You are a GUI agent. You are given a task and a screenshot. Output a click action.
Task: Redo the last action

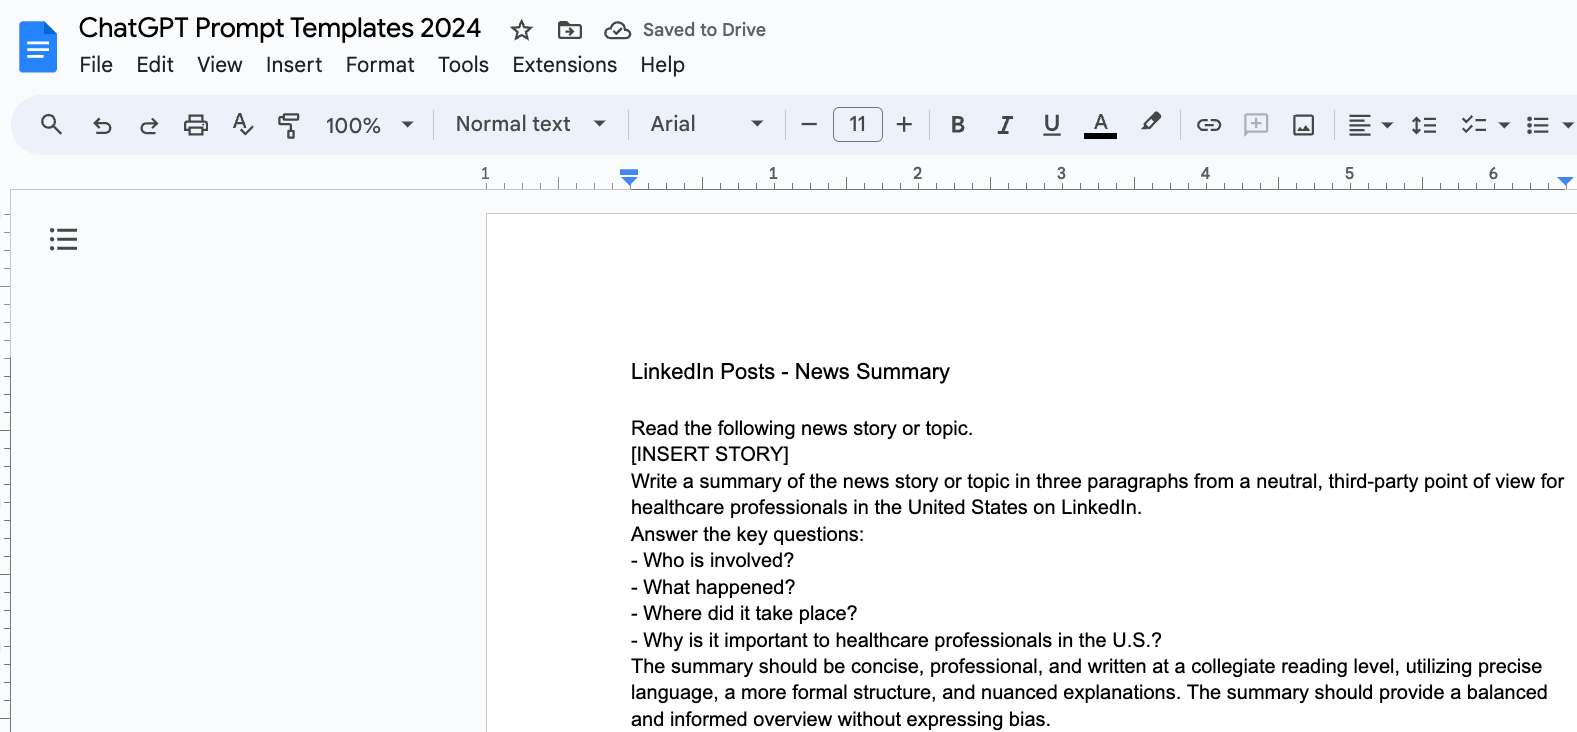pyautogui.click(x=149, y=125)
